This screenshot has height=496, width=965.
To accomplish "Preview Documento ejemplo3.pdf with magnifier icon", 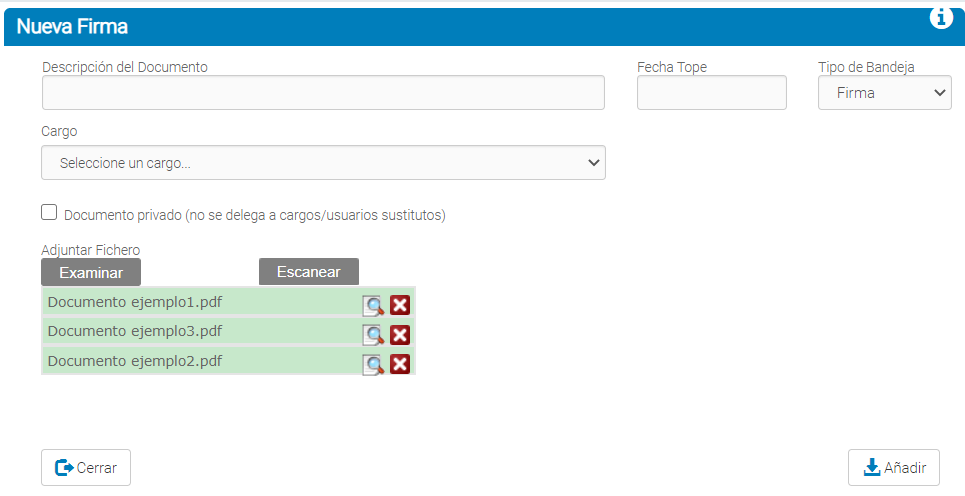I will point(373,335).
